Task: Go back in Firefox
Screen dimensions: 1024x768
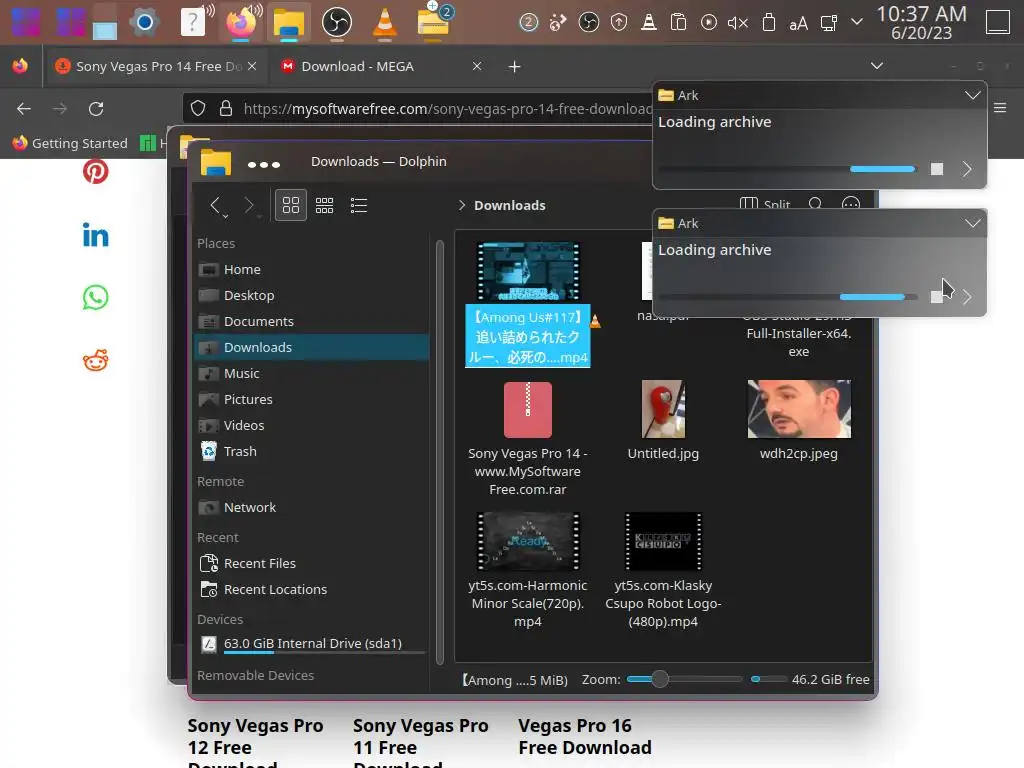Action: [24, 108]
